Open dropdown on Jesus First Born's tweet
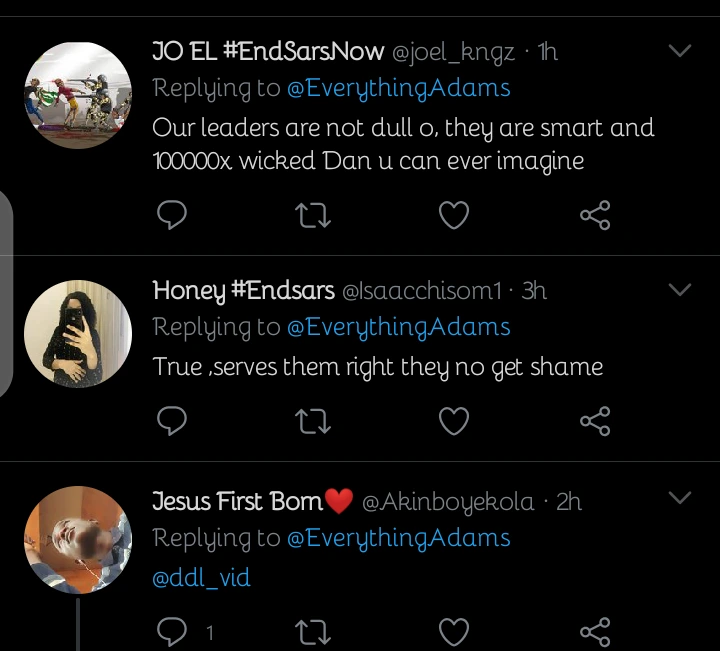Screen dimensions: 720x651 point(679,498)
